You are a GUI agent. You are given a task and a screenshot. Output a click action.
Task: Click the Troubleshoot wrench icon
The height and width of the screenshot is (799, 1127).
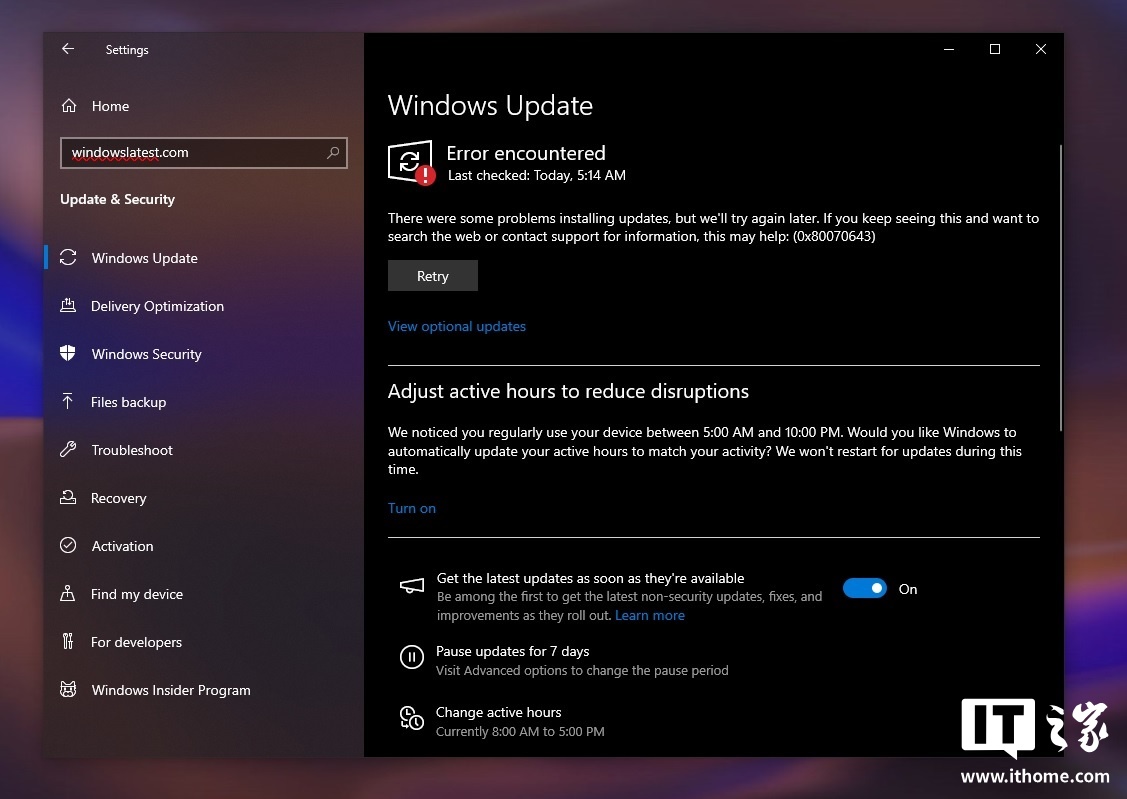68,450
